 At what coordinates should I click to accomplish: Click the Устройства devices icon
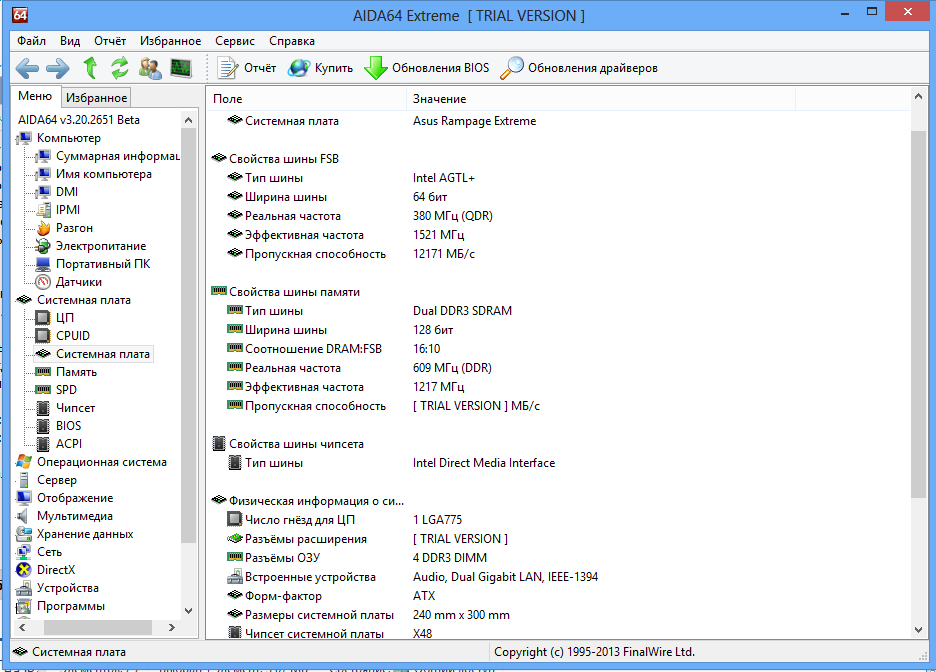[x=24, y=588]
